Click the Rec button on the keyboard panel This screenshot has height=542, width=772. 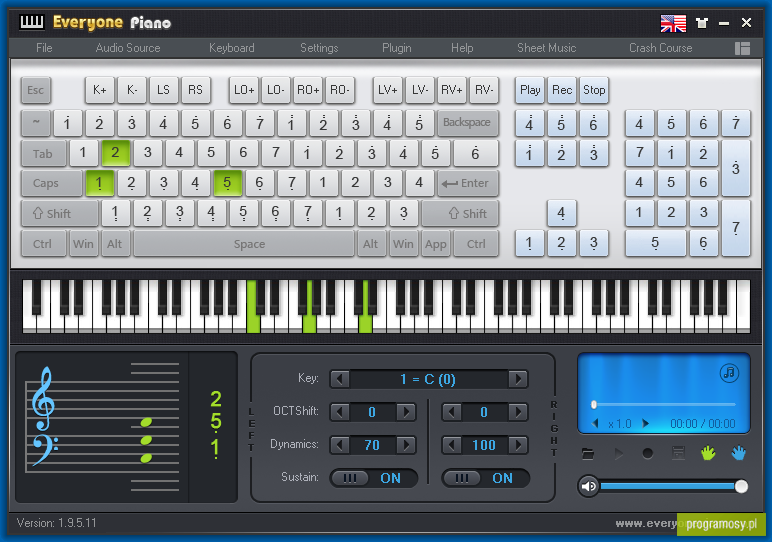(562, 90)
